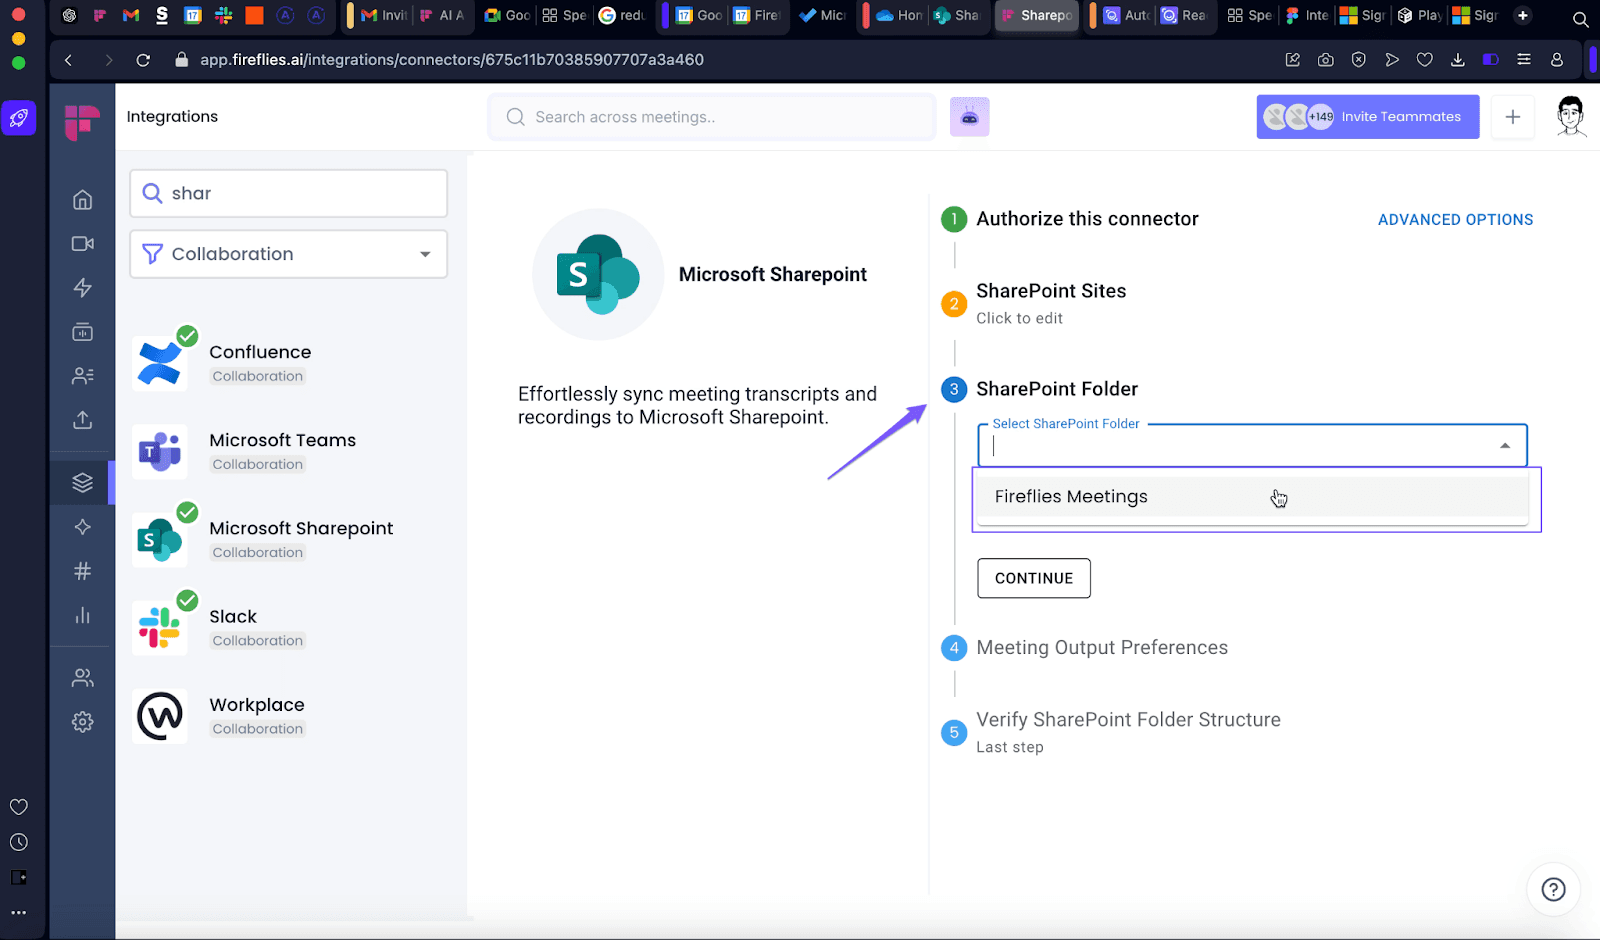Open the bar chart analytics icon
1600x940 pixels.
tap(83, 615)
